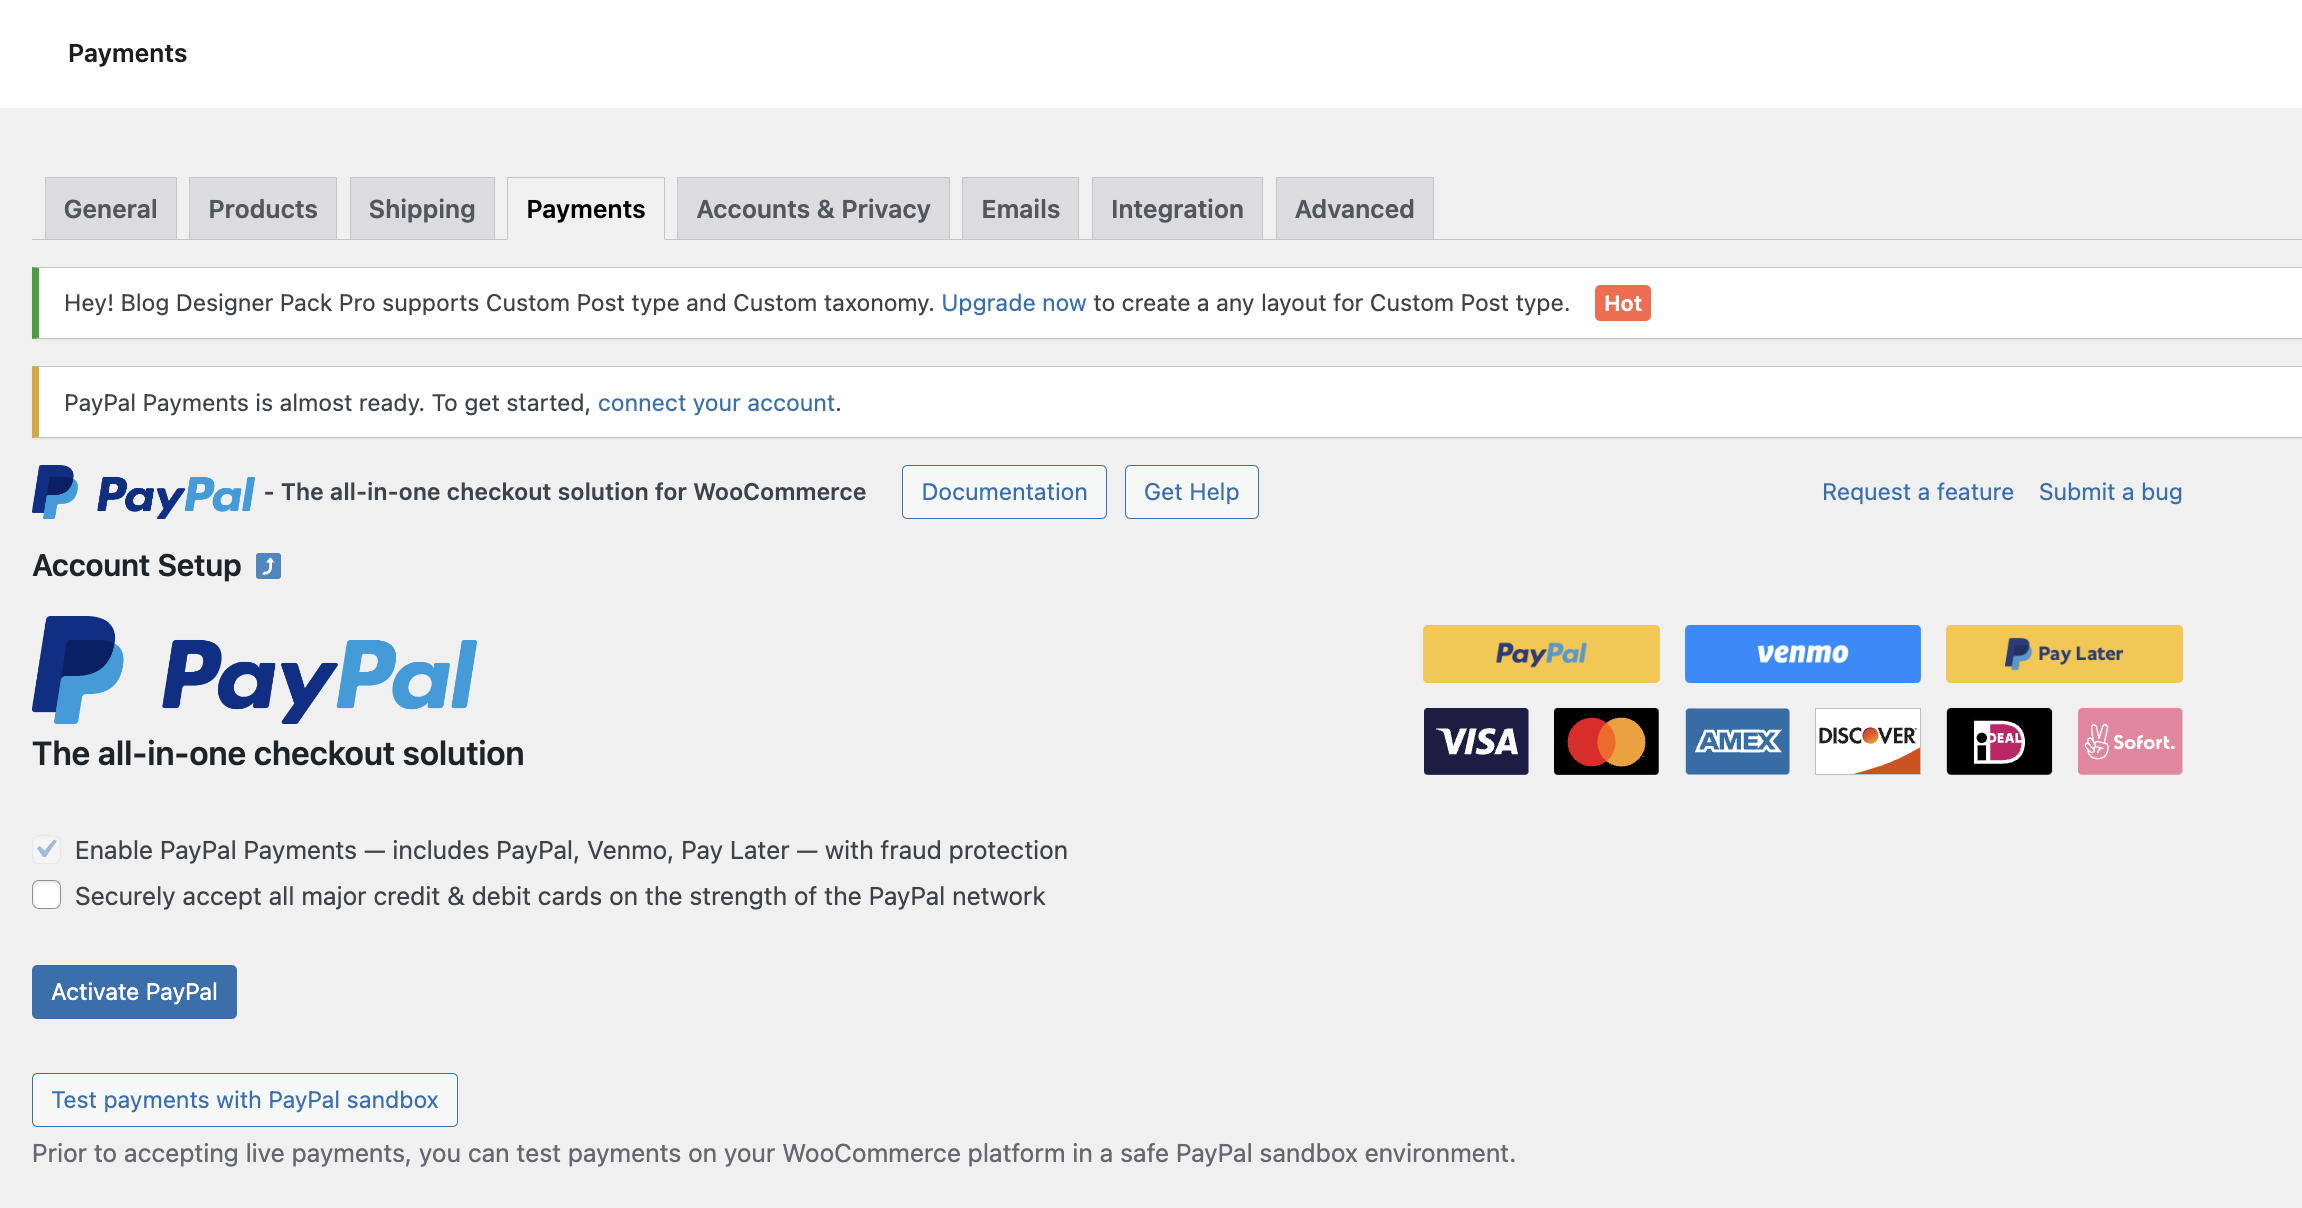Select the Pay Later payment icon
2302x1208 pixels.
pos(2063,653)
